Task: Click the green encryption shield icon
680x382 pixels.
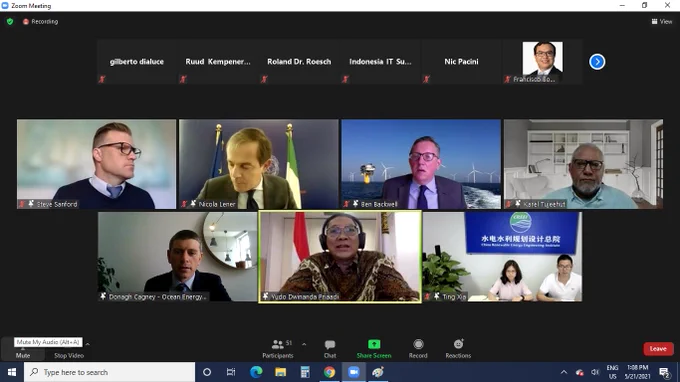Action: coord(10,21)
